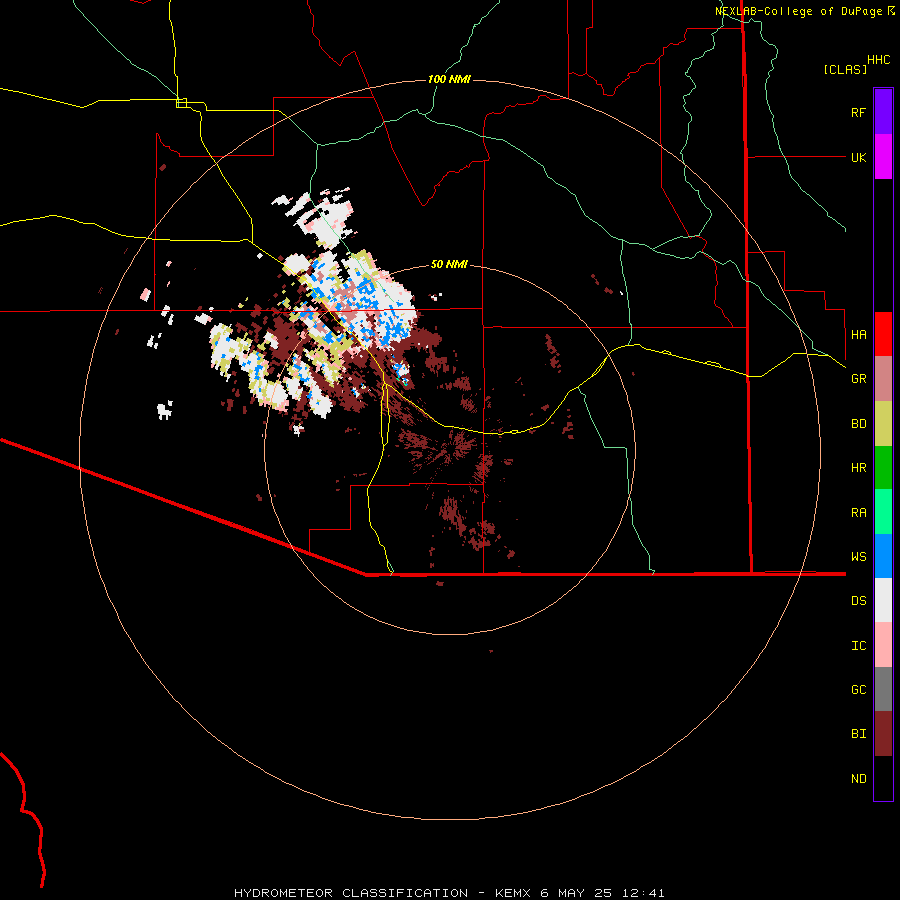Click the 50 NMI range ring label
This screenshot has height=900, width=900.
449,264
